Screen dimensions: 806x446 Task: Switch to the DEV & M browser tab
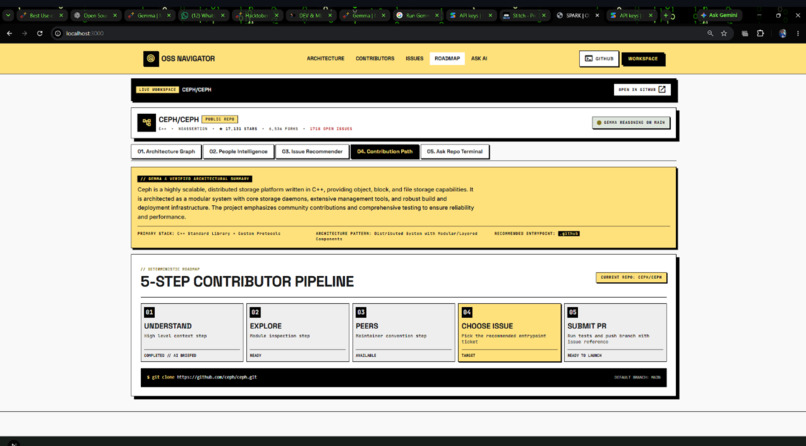[x=310, y=15]
